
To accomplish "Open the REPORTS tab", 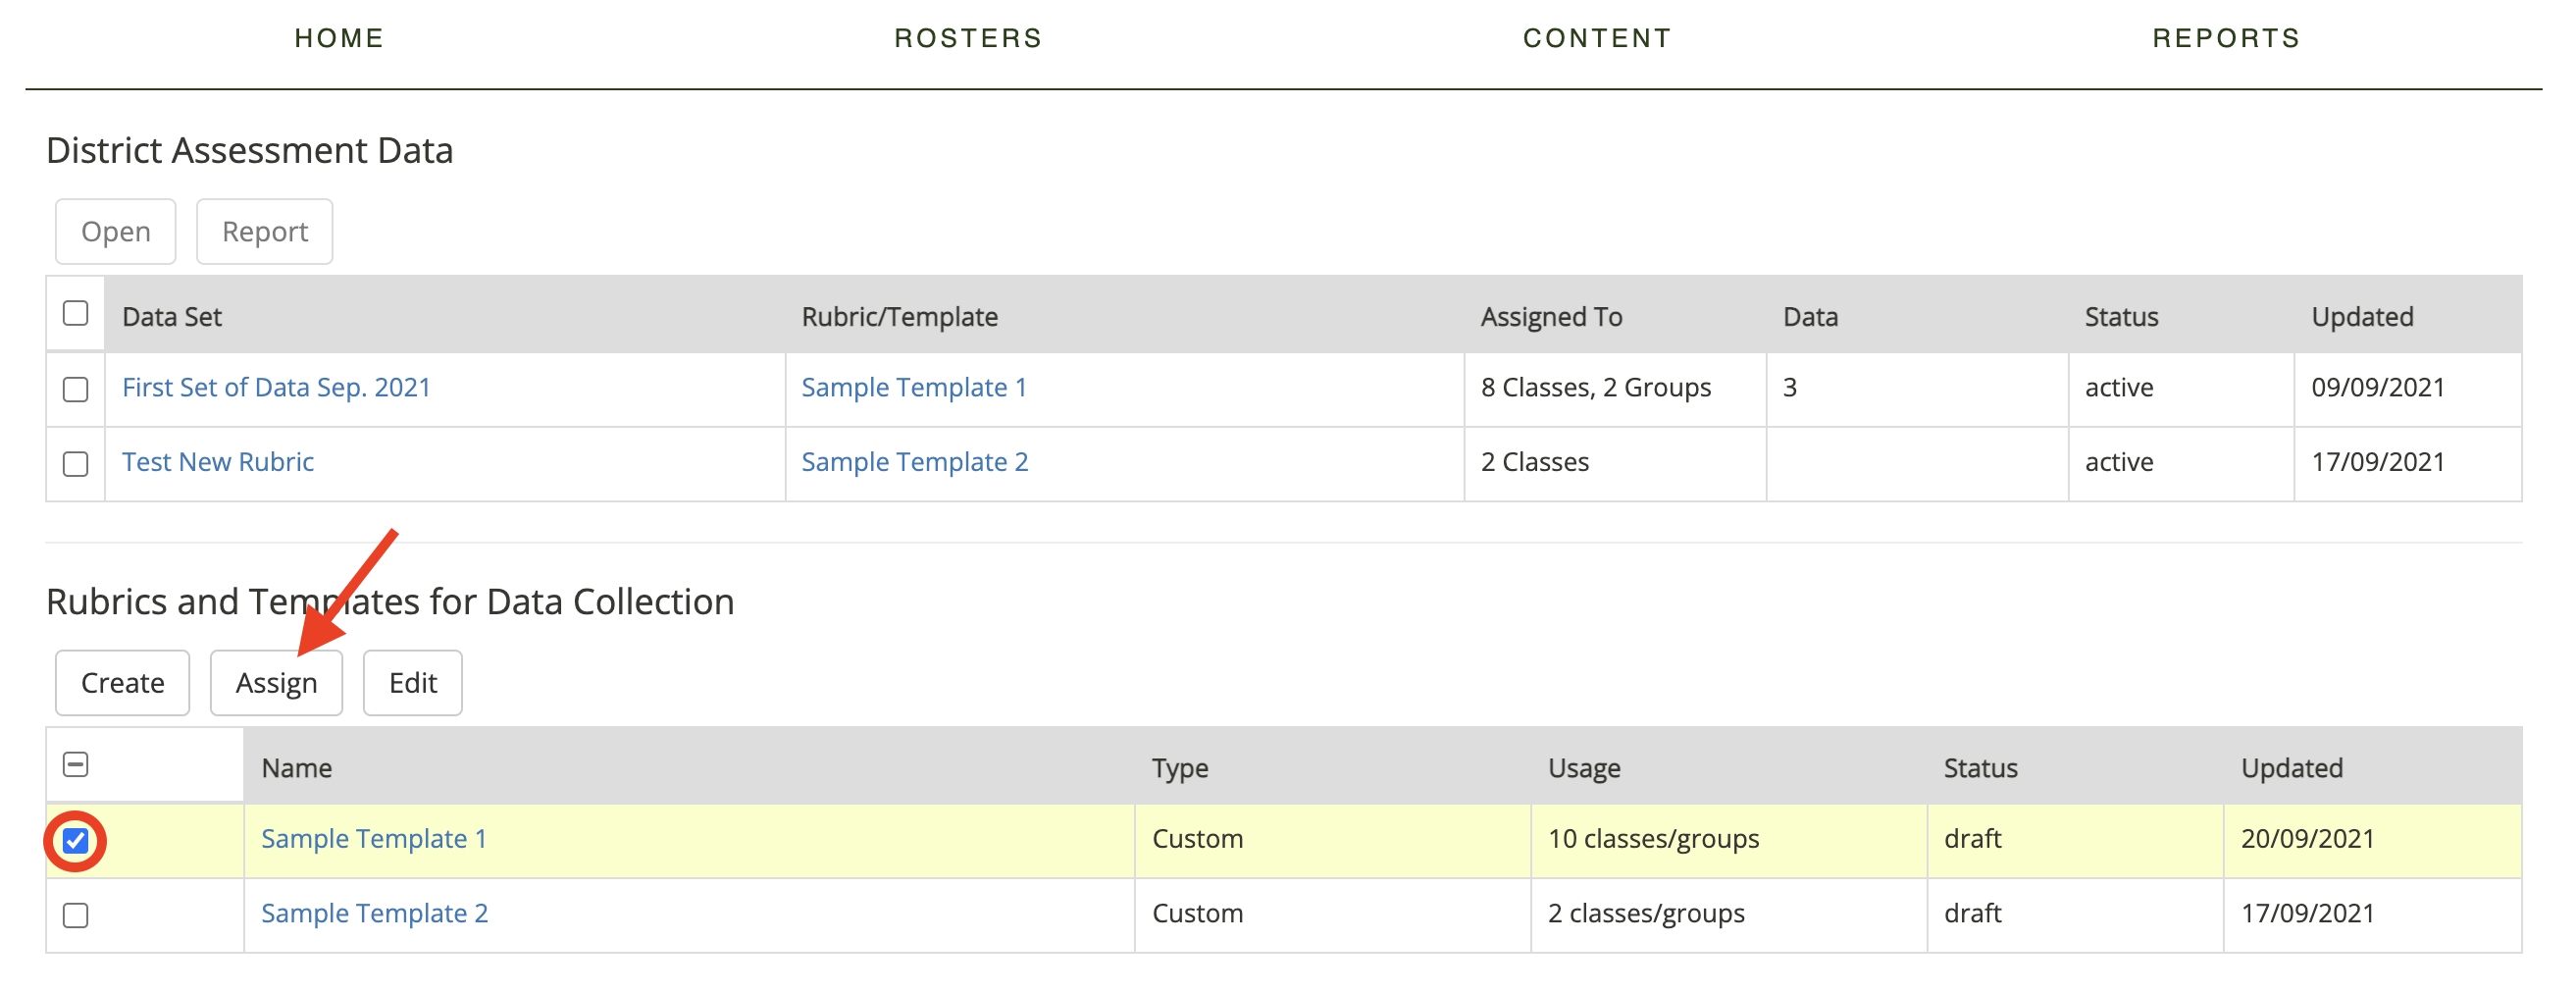I will click(x=2225, y=38).
